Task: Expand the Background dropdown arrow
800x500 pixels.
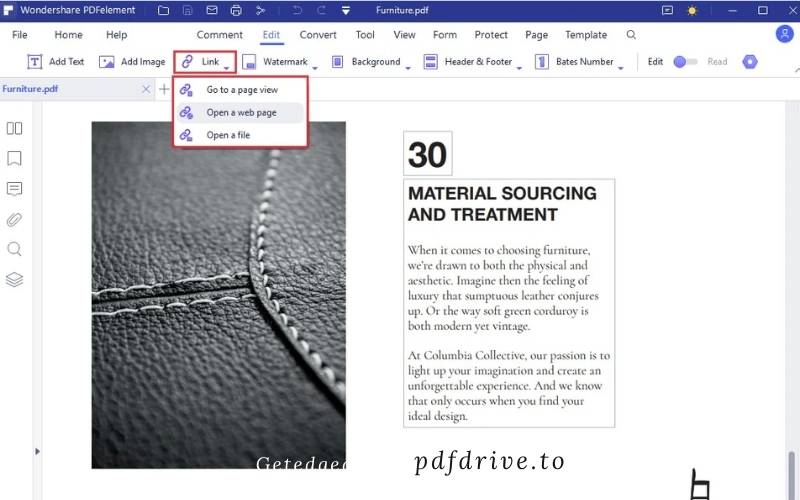Action: pyautogui.click(x=408, y=67)
